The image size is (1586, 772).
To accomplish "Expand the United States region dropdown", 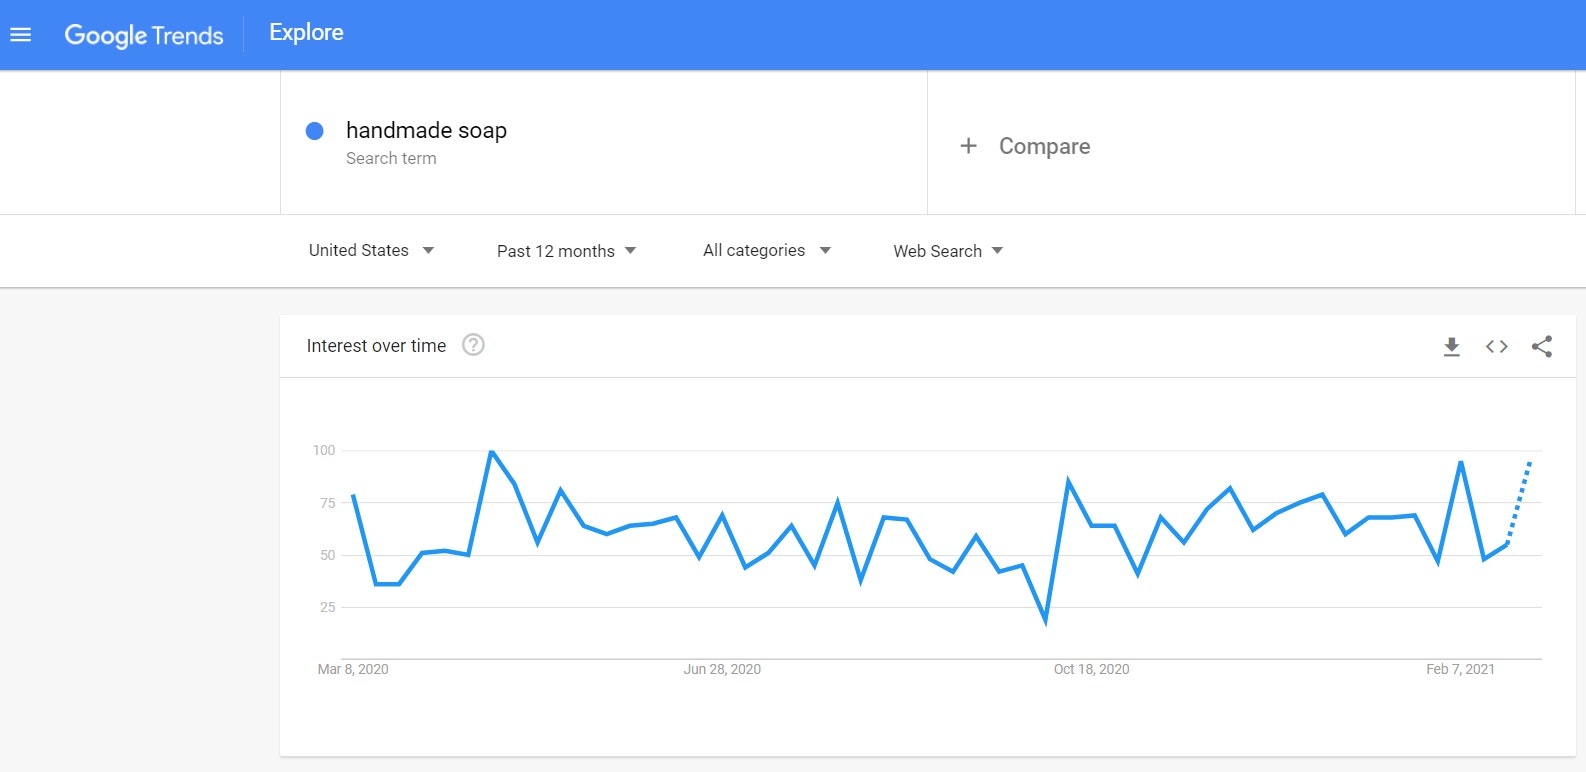I will point(371,250).
